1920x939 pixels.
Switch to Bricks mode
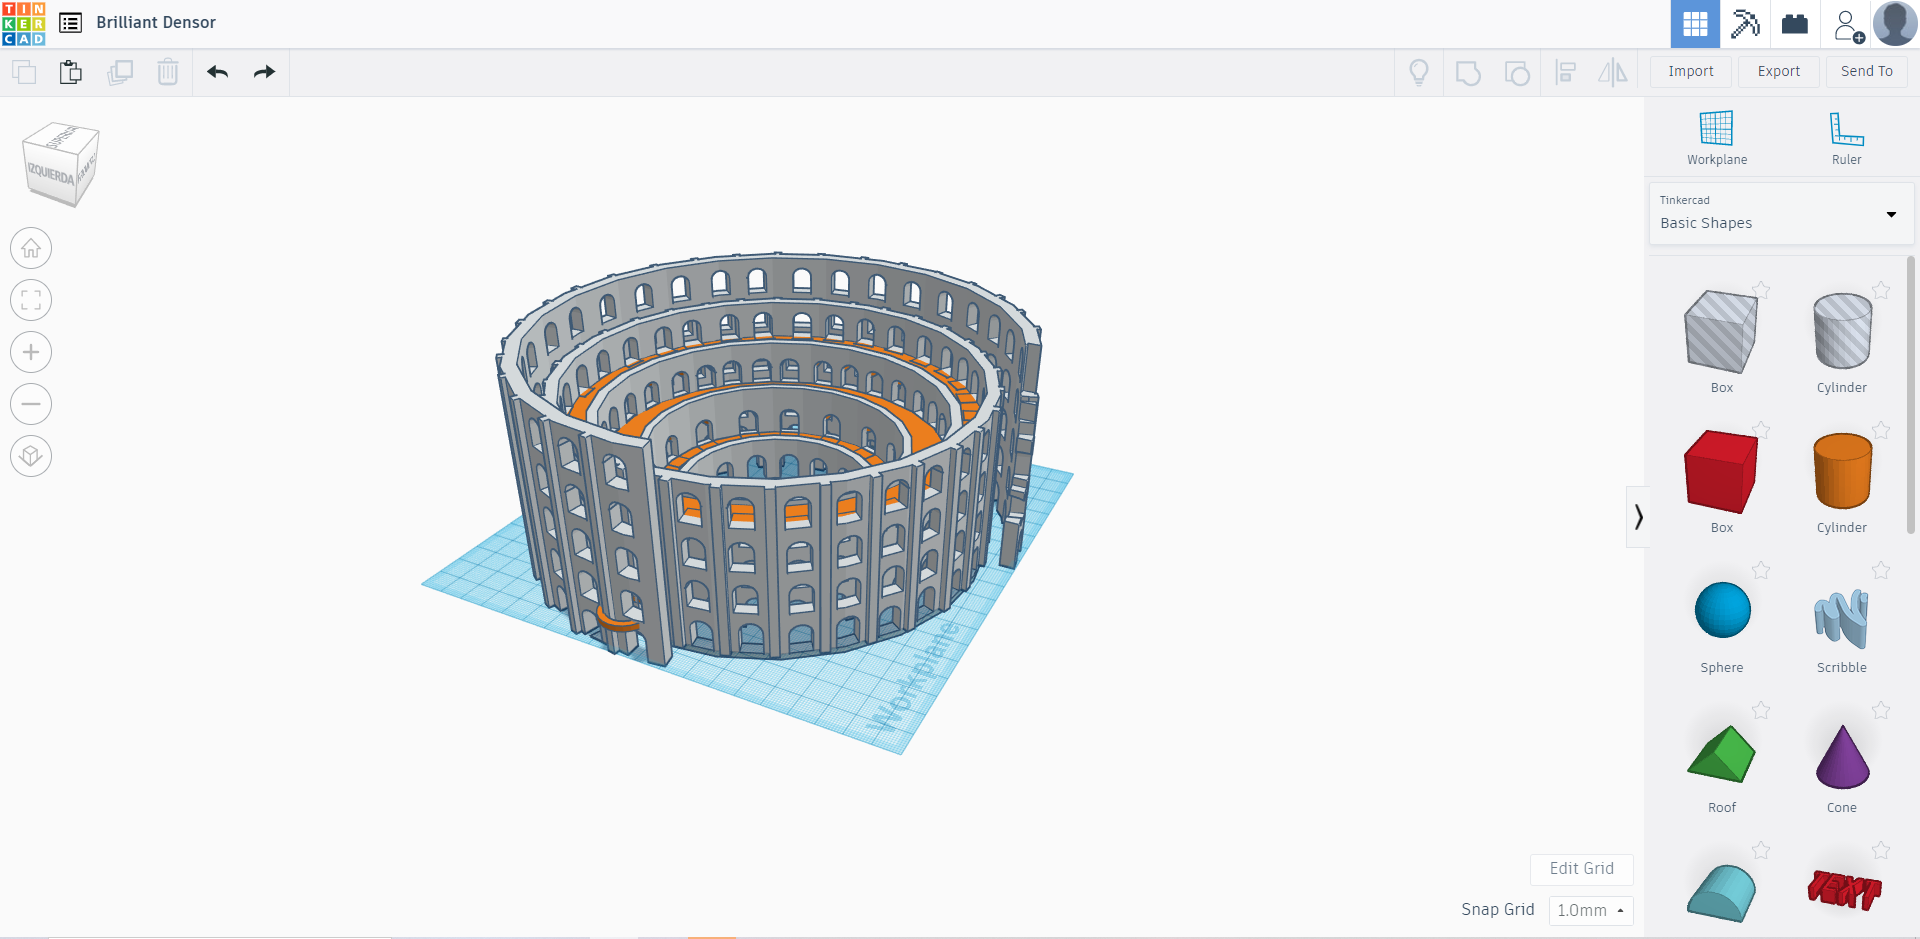coord(1795,24)
